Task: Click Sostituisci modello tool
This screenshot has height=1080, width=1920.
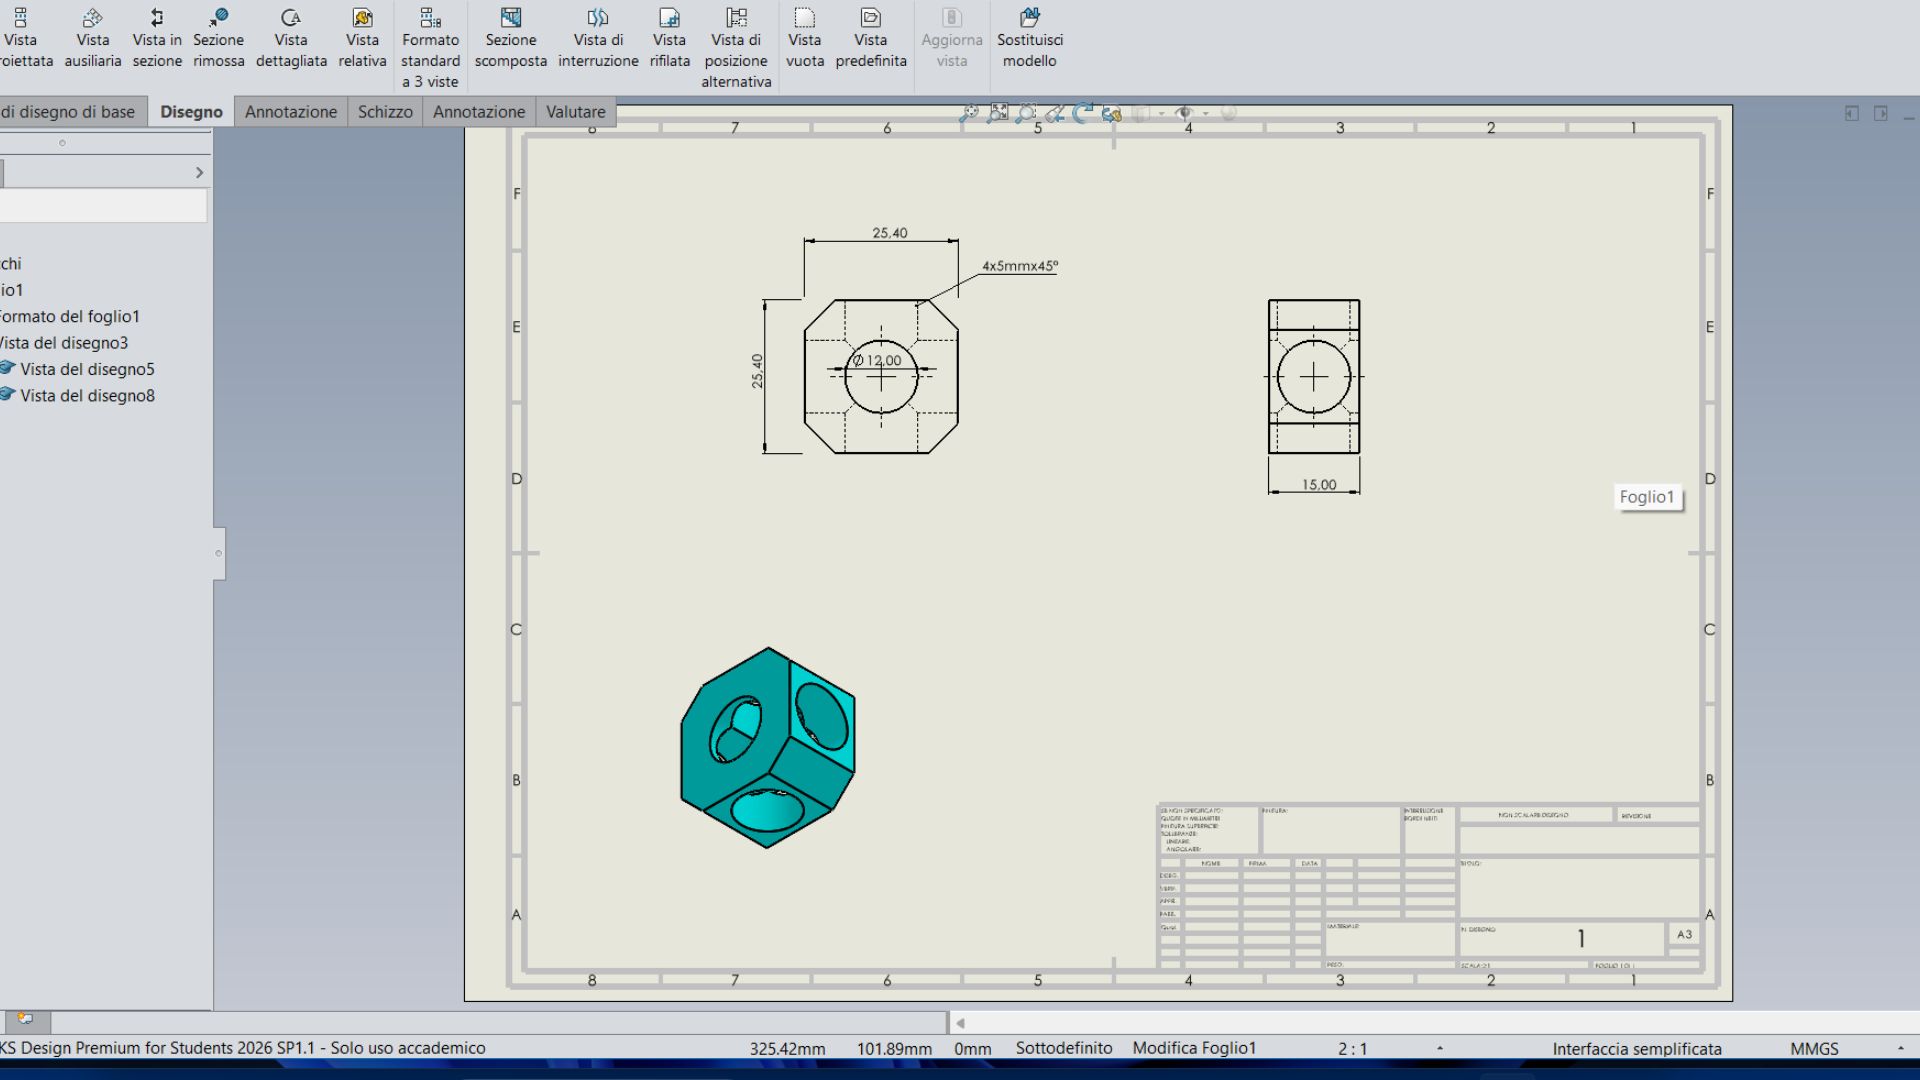Action: pos(1030,39)
